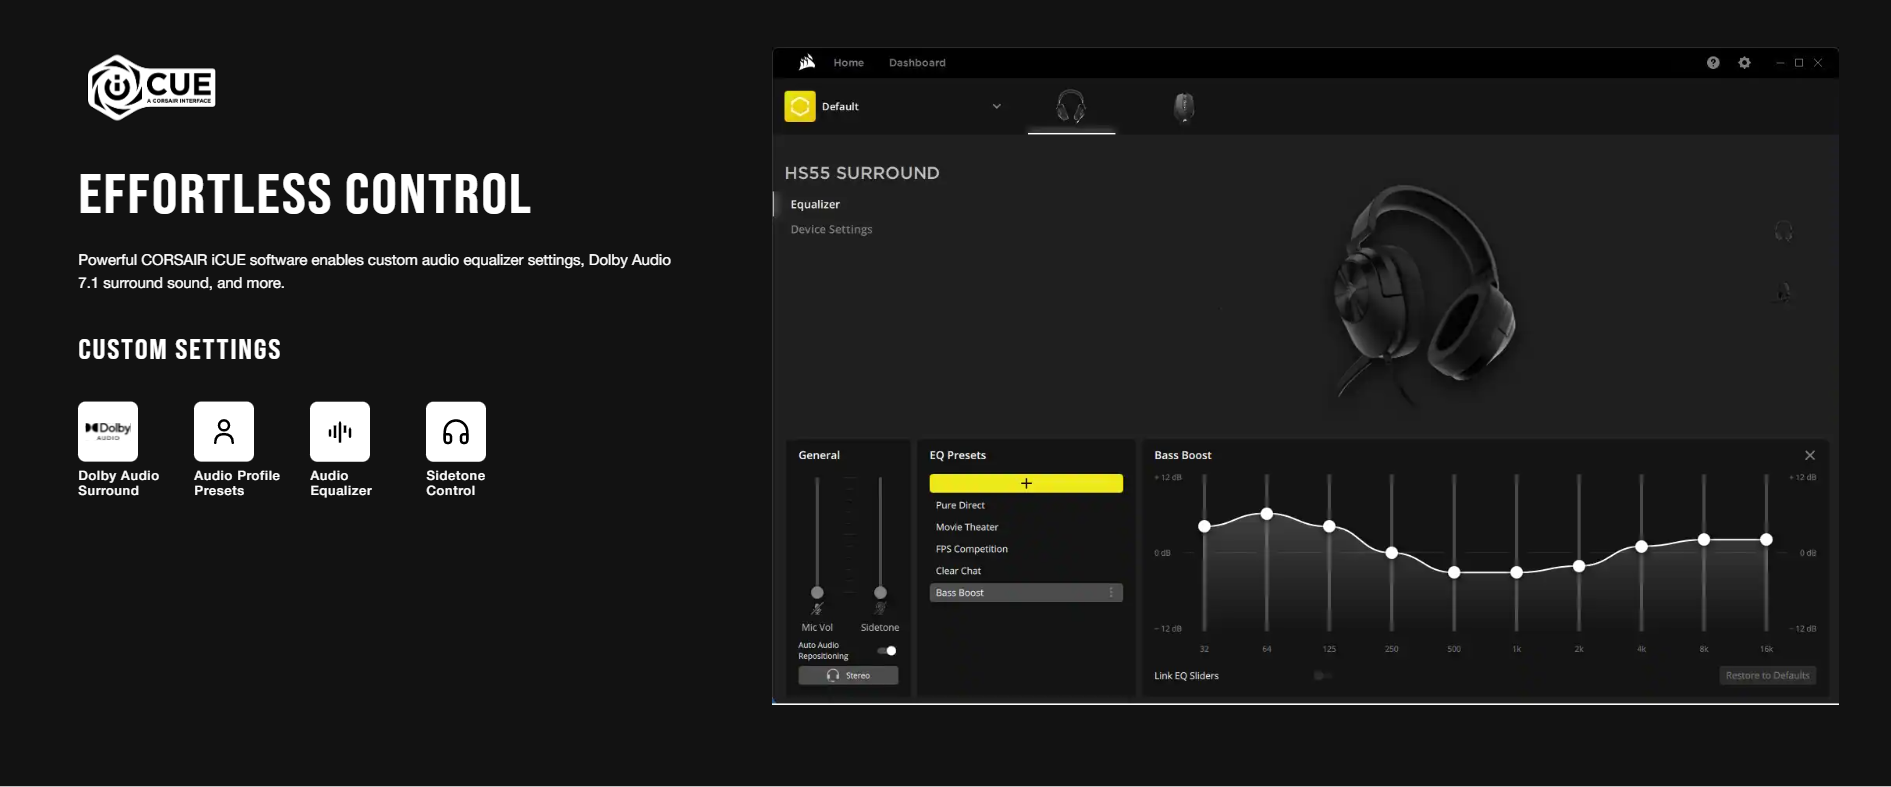Select the Pure Direct preset

tap(960, 505)
